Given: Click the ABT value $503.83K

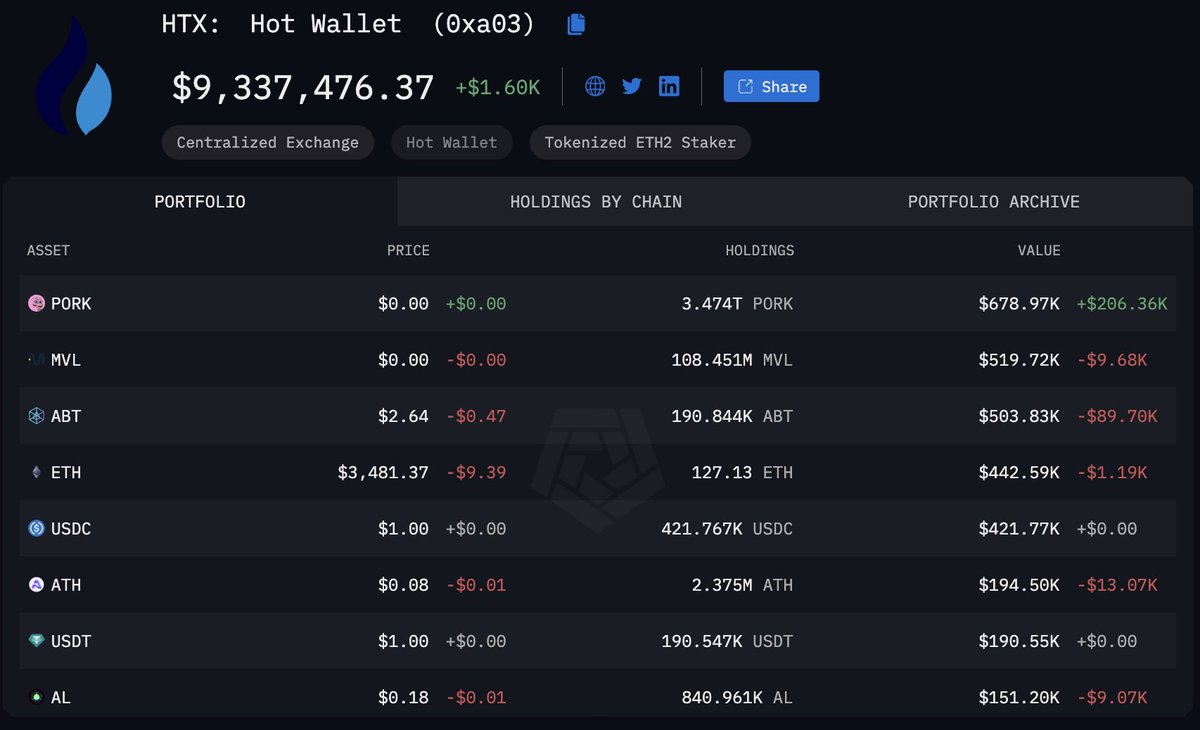Looking at the screenshot, I should pos(1020,416).
